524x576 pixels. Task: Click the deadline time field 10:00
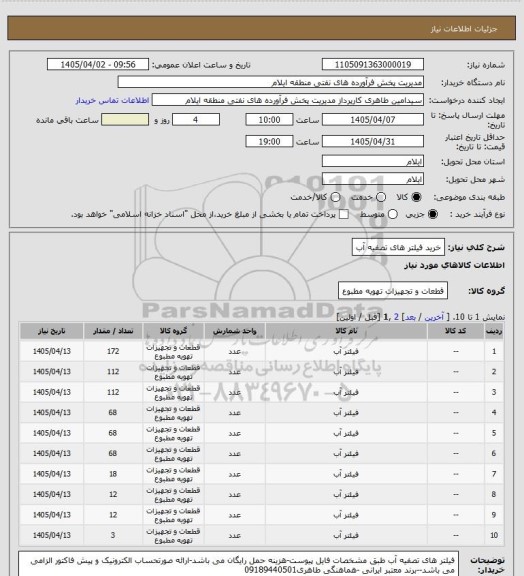tap(269, 120)
